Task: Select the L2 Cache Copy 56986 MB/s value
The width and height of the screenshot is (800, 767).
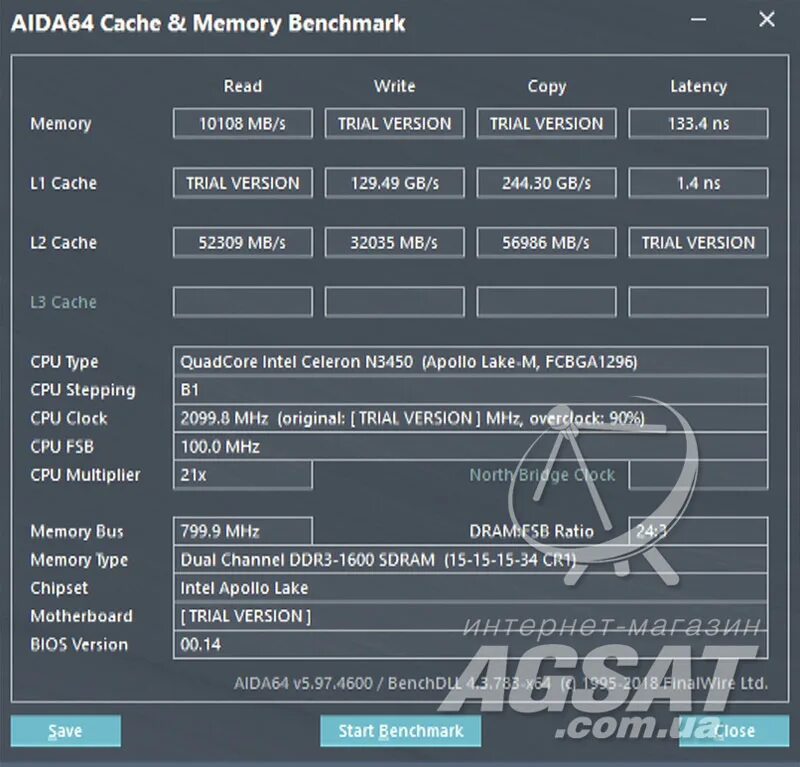Action: pyautogui.click(x=546, y=242)
